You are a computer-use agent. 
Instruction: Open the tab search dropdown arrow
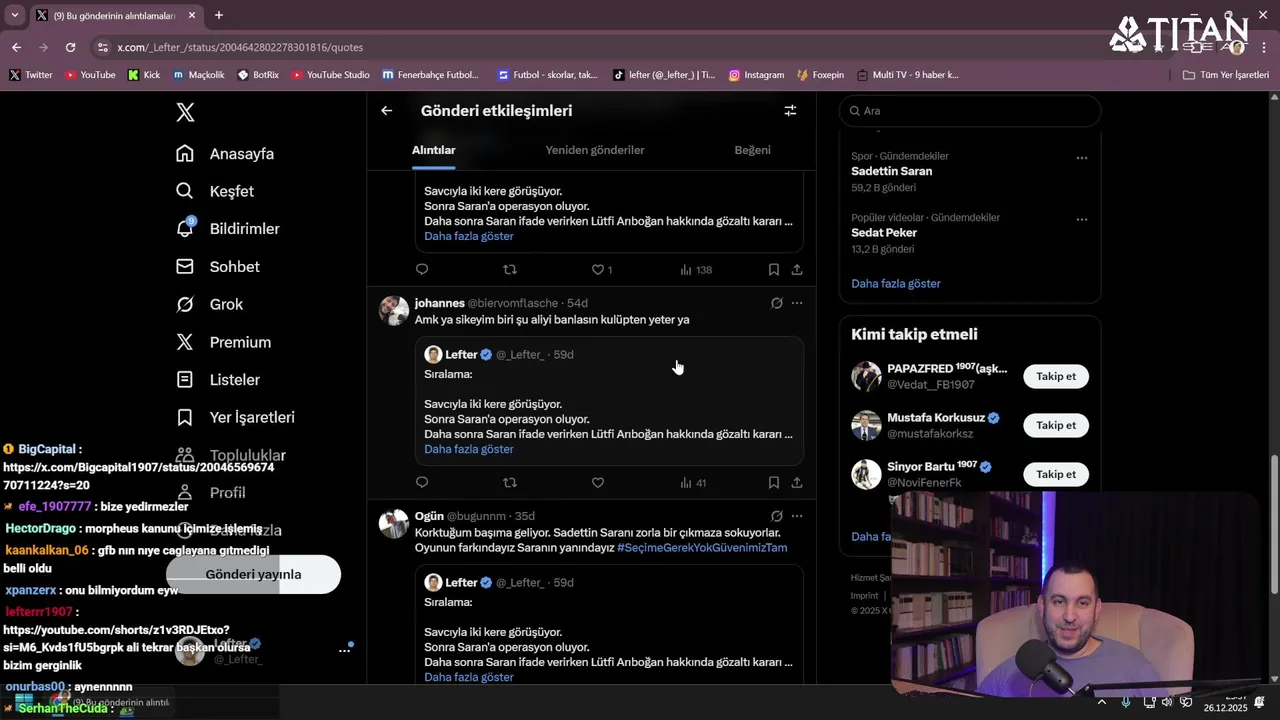point(14,15)
